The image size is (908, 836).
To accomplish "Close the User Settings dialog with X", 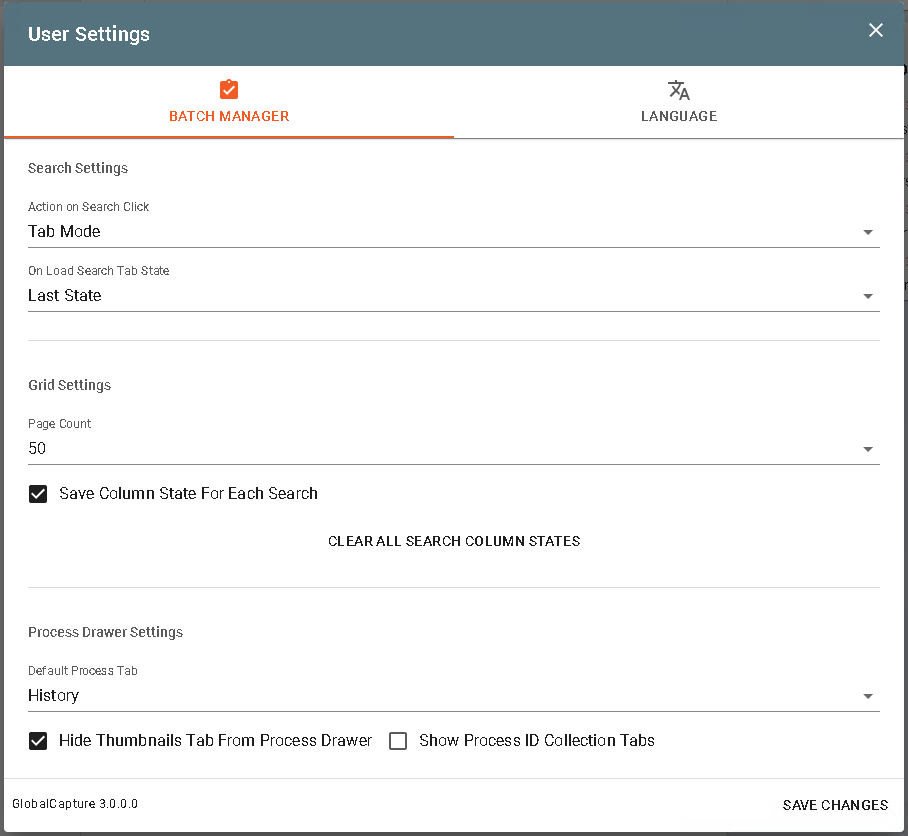I will pyautogui.click(x=876, y=30).
